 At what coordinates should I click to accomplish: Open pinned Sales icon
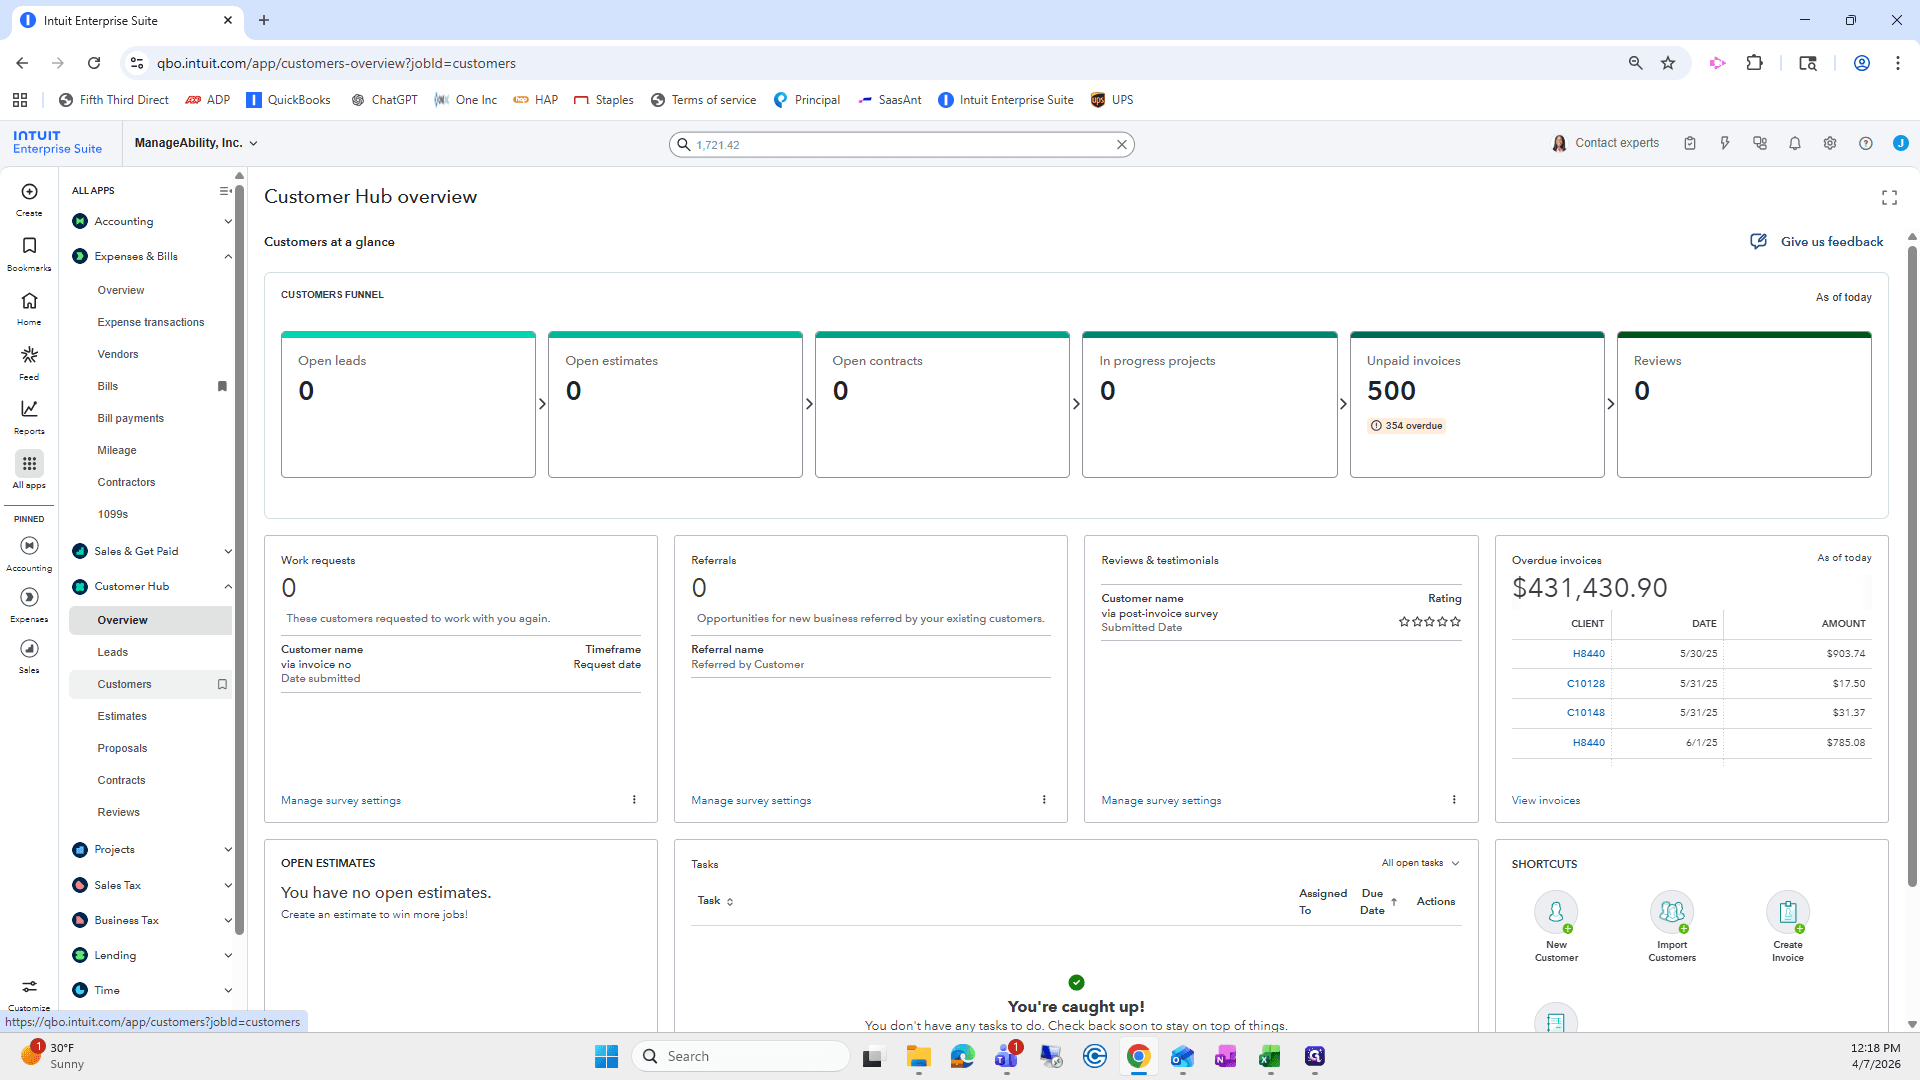point(29,649)
